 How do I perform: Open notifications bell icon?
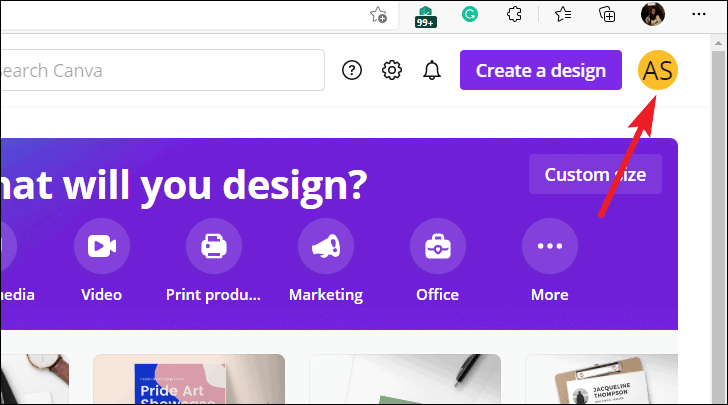pos(431,71)
